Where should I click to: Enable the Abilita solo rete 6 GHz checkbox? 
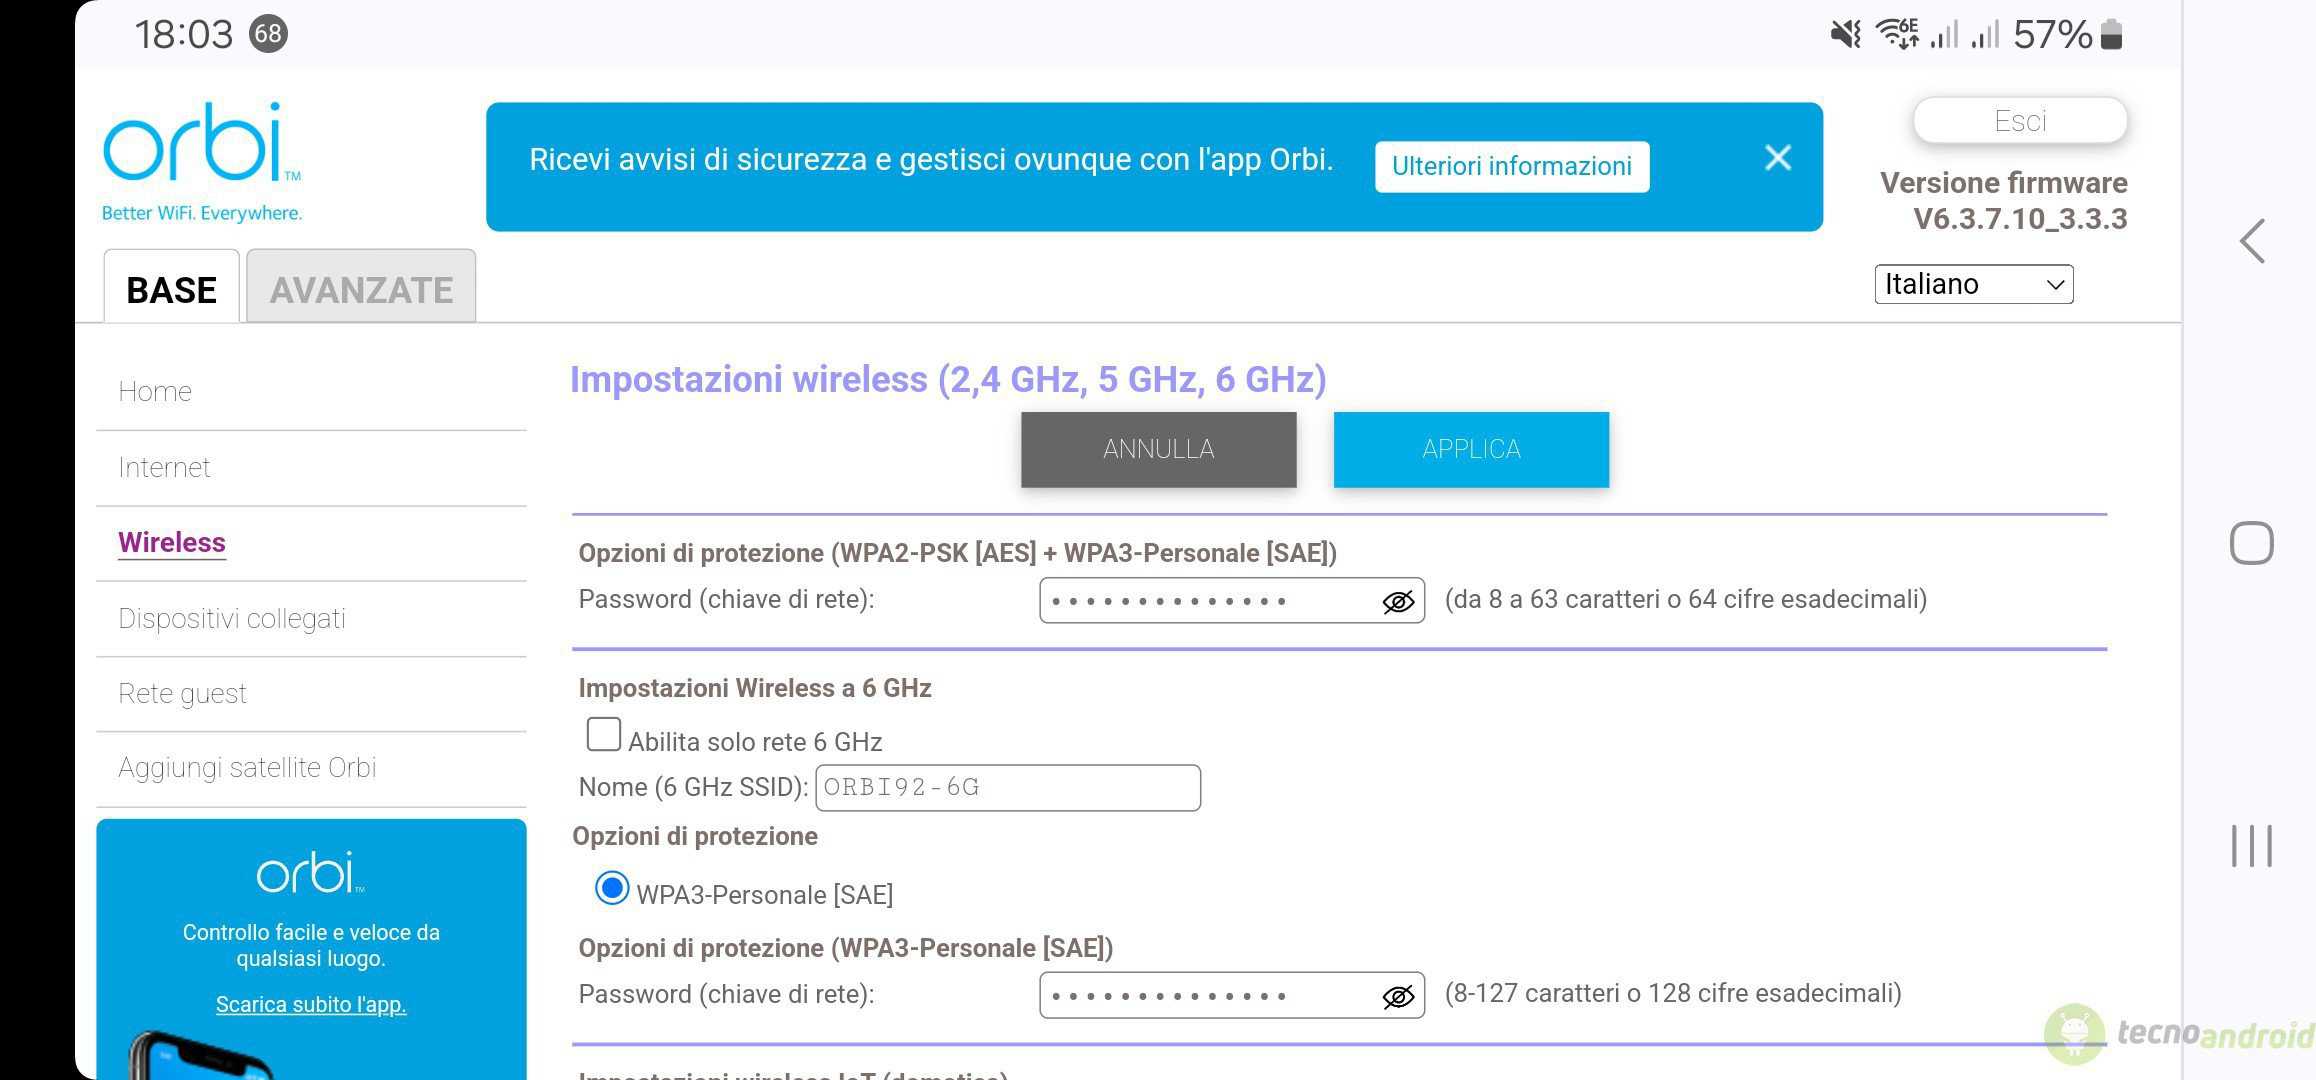(603, 734)
